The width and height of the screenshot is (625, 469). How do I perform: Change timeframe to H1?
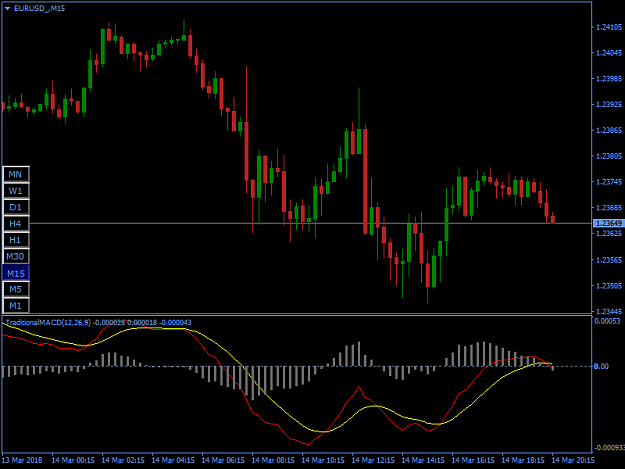tap(16, 240)
